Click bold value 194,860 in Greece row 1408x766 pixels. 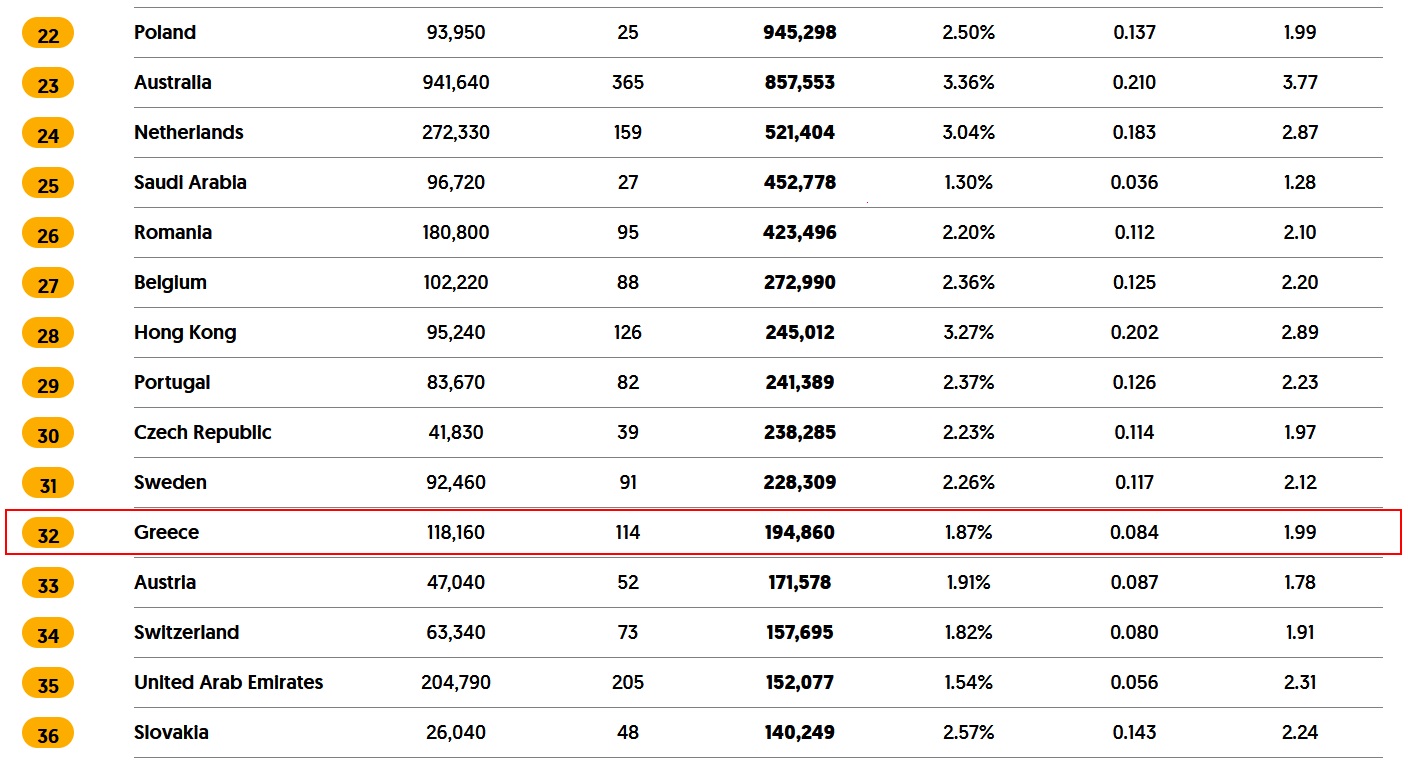(x=800, y=532)
